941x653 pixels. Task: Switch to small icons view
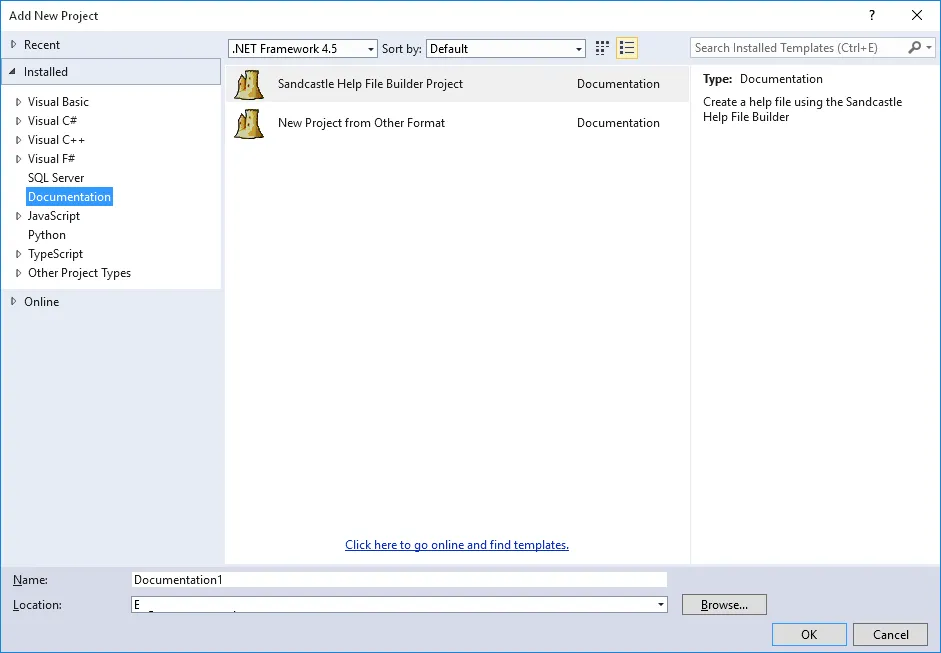click(602, 48)
